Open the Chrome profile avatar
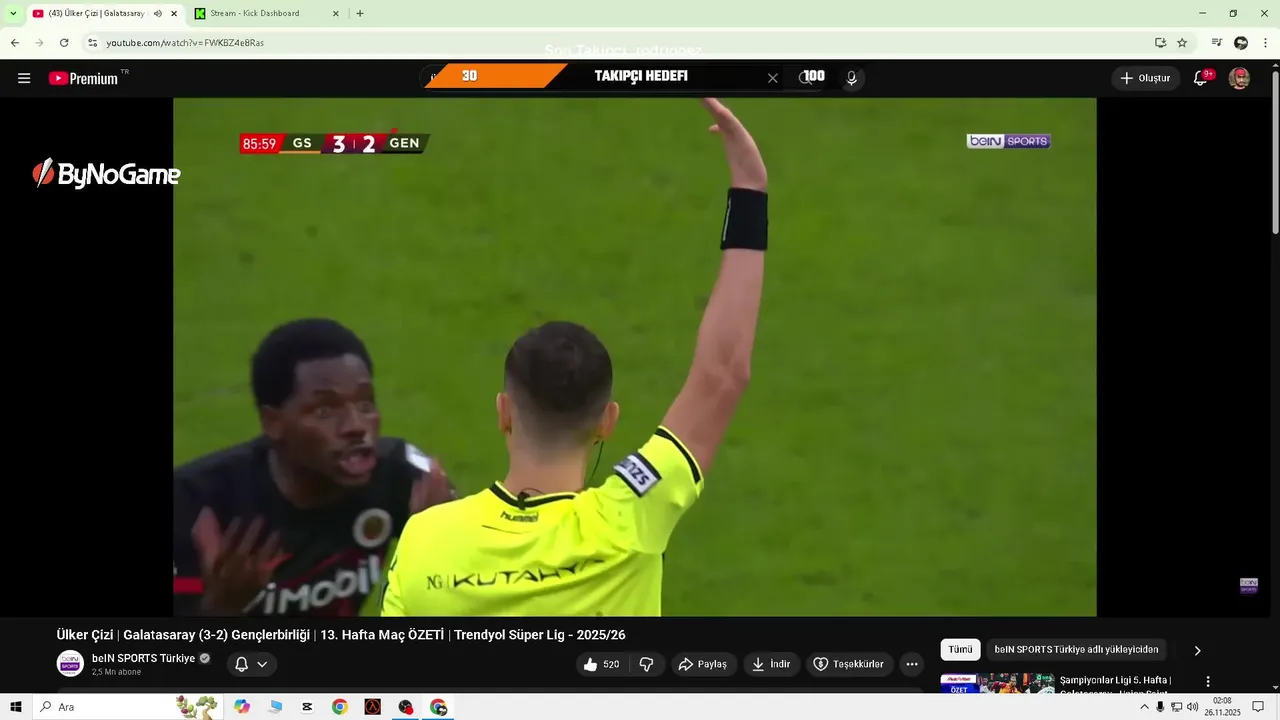The width and height of the screenshot is (1280, 720). pyautogui.click(x=1241, y=43)
